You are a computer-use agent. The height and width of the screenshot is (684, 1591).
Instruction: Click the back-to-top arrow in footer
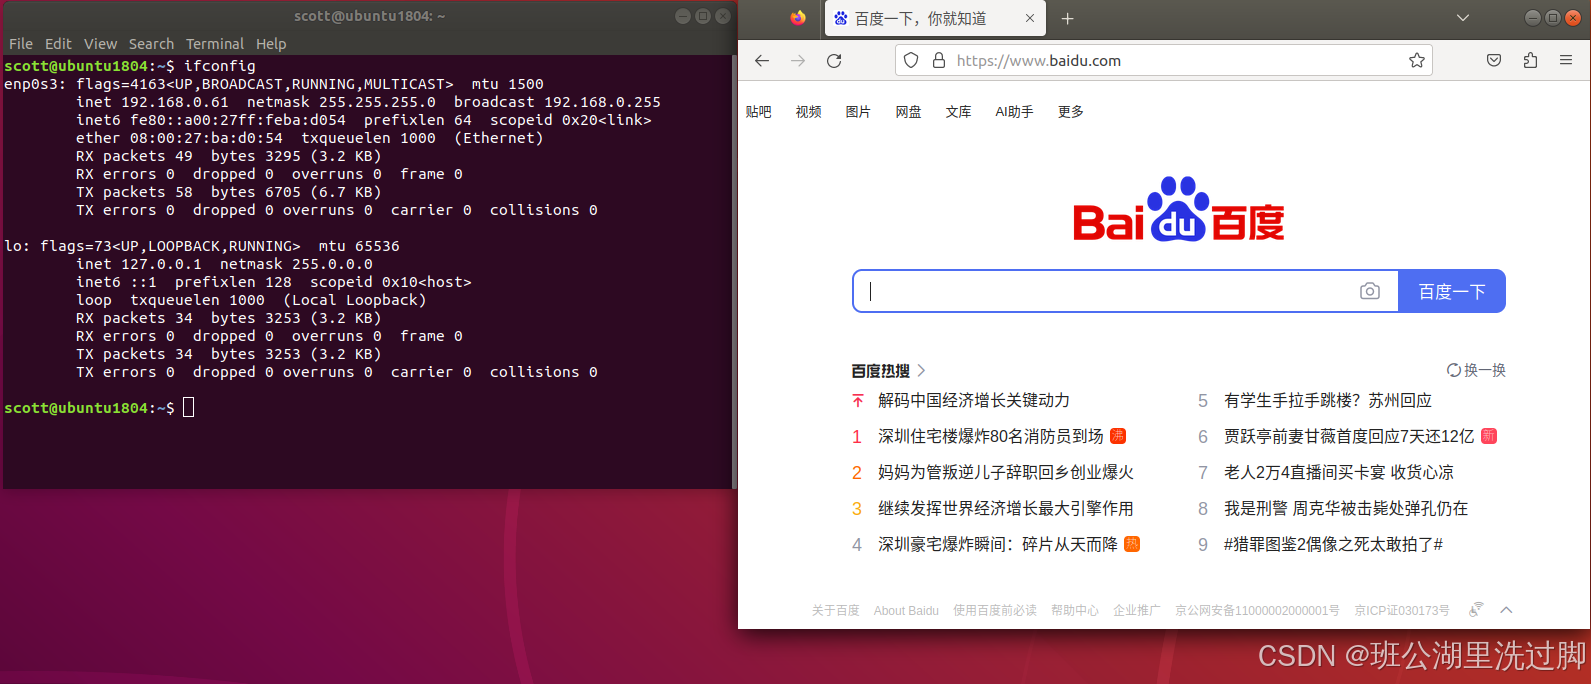tap(1506, 610)
